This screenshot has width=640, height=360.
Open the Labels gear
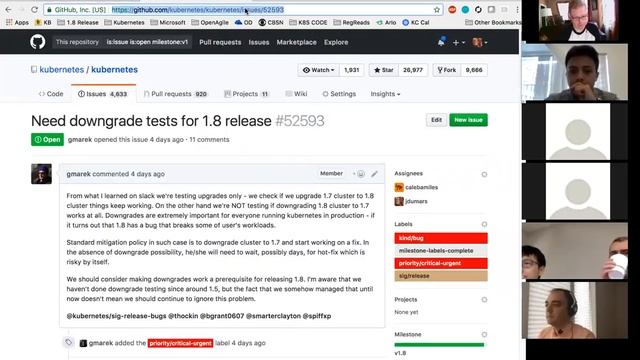click(x=484, y=224)
